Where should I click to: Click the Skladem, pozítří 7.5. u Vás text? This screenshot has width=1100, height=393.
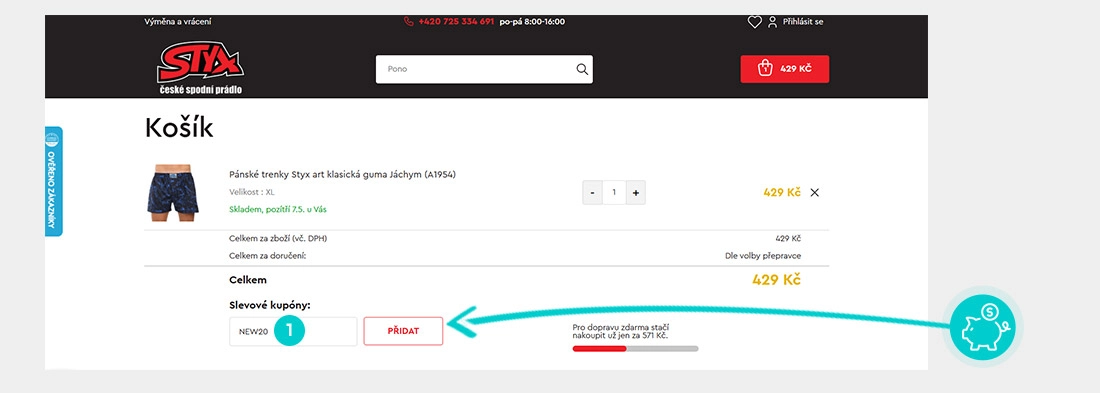tap(278, 209)
